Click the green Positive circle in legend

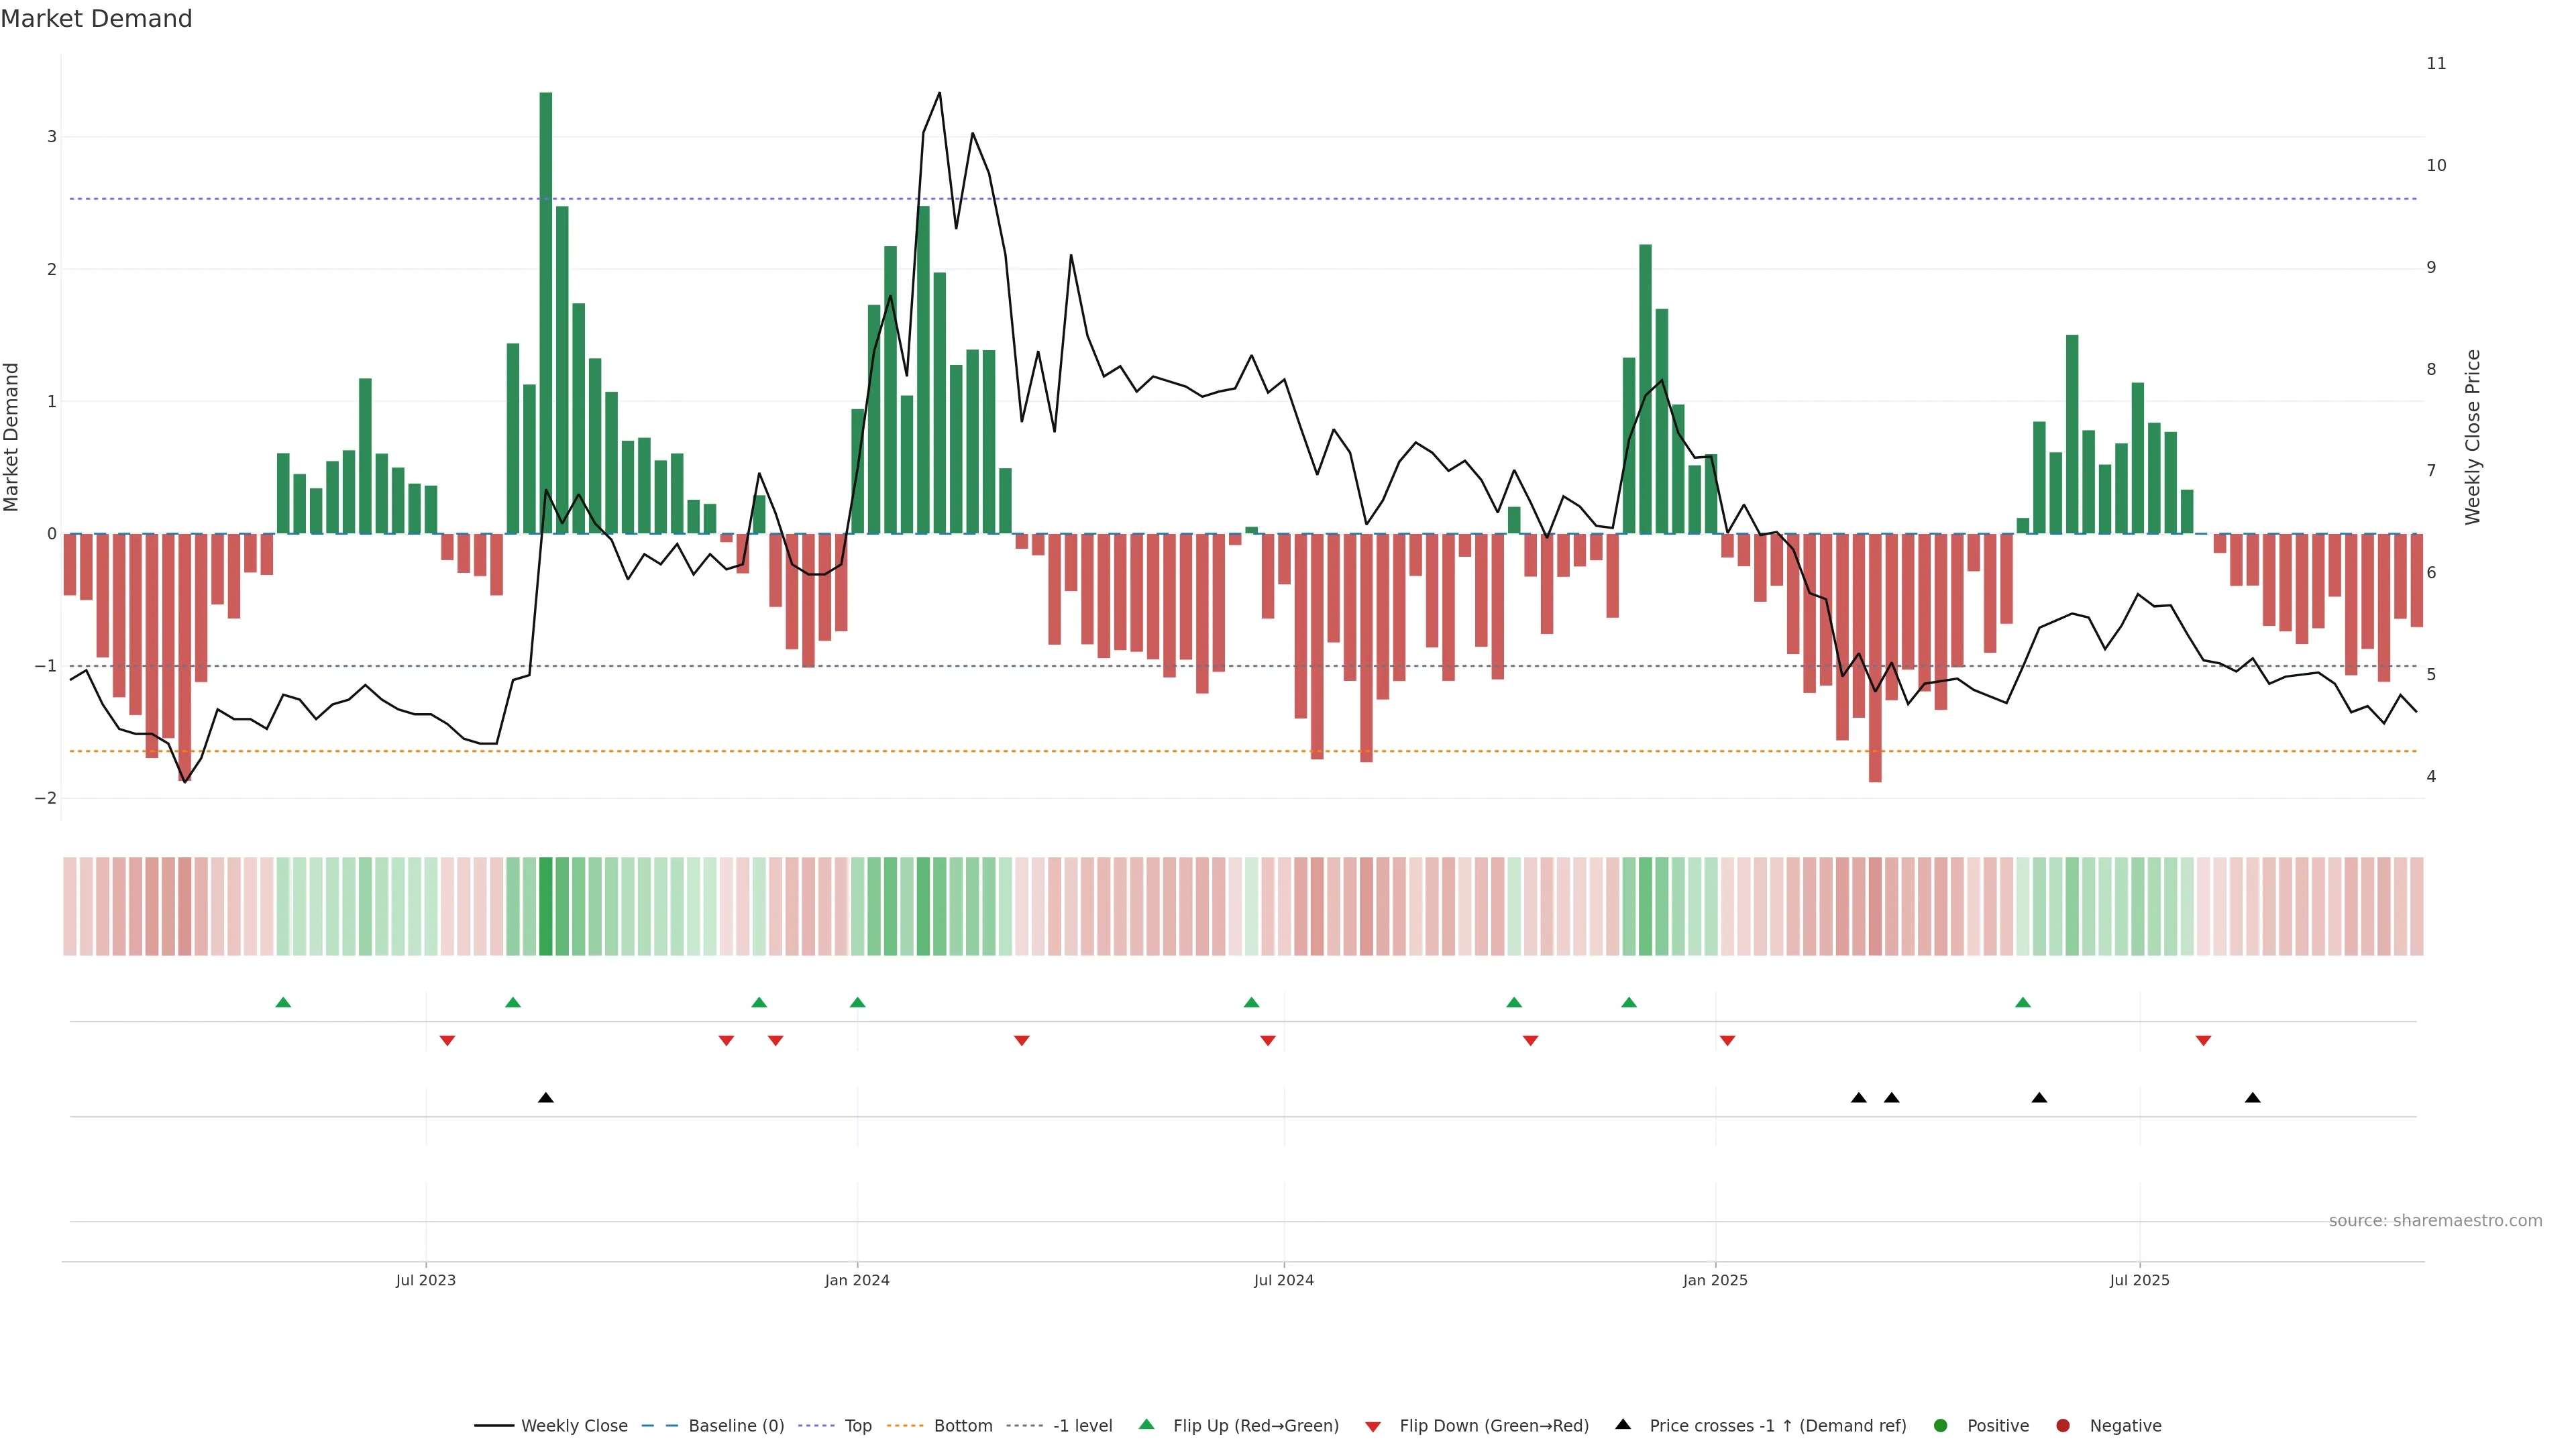(x=1941, y=1425)
